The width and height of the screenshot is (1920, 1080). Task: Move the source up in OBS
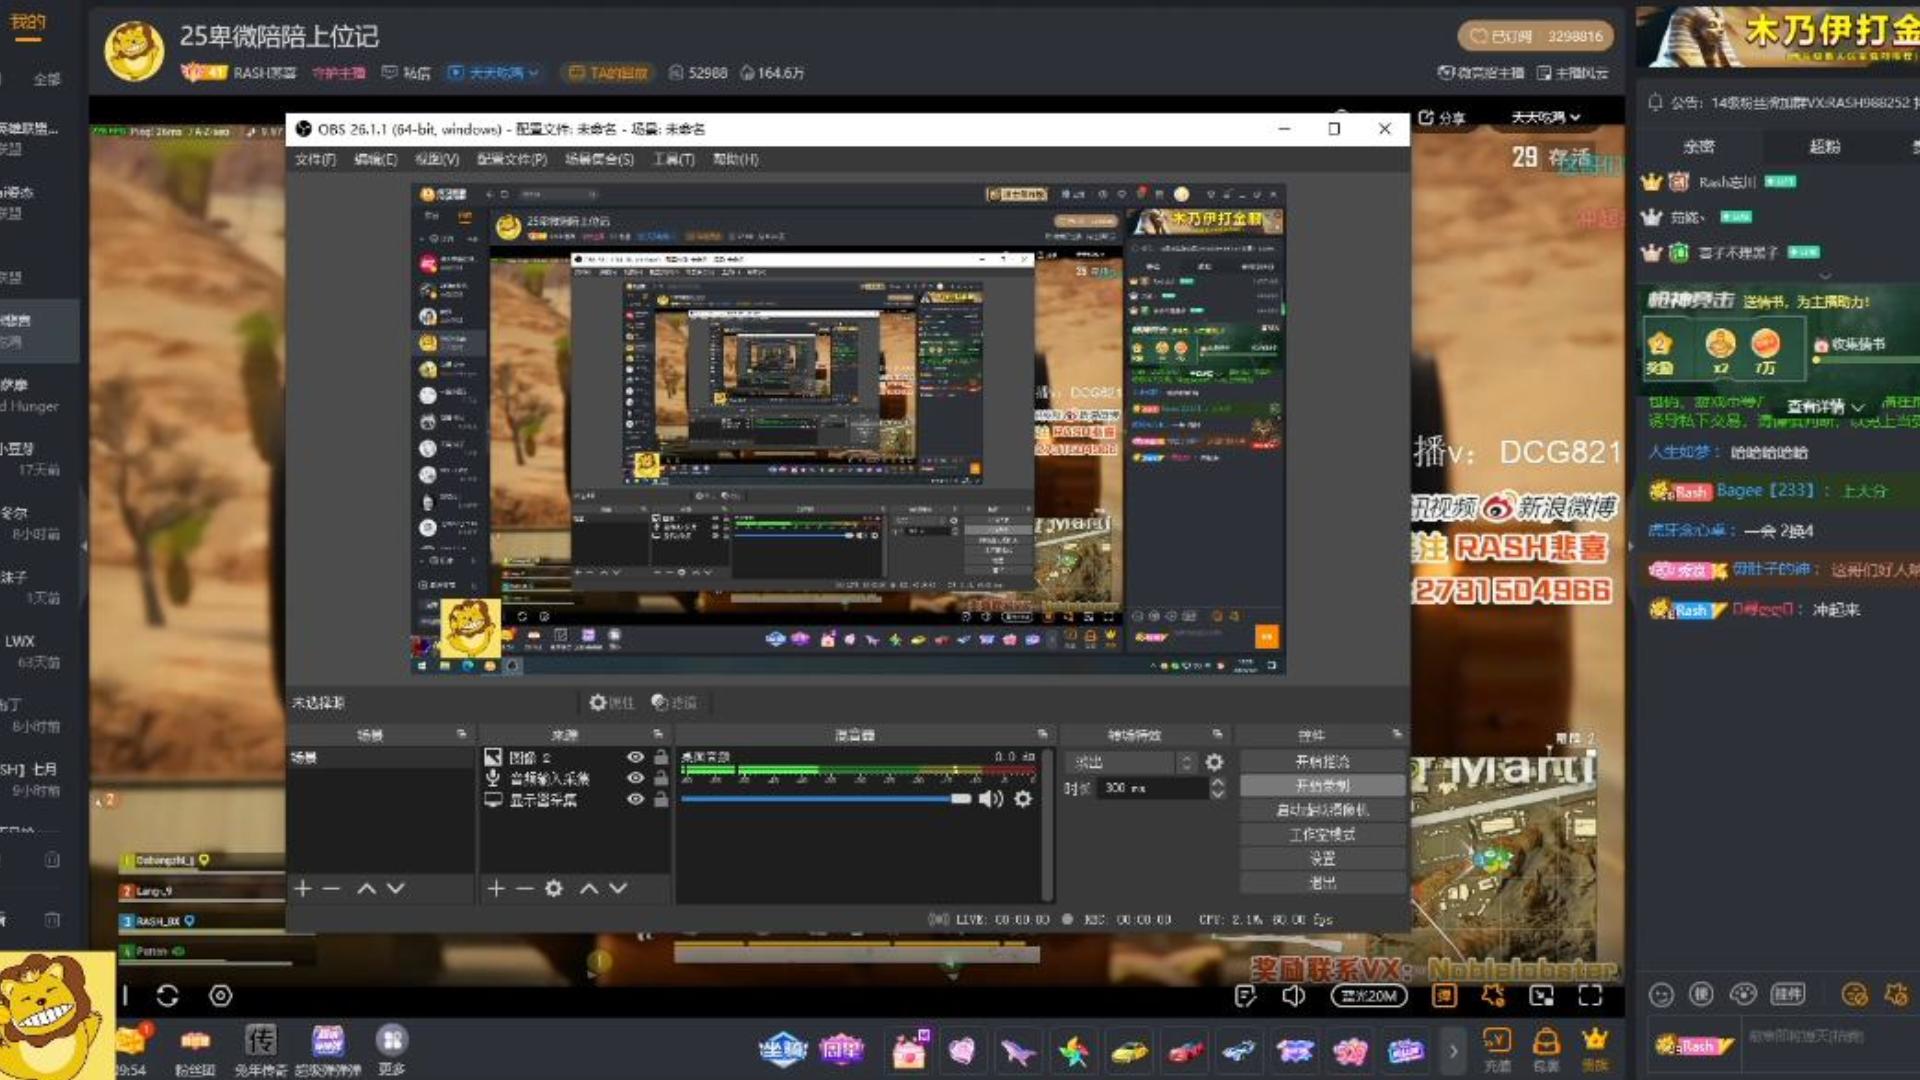tap(589, 888)
